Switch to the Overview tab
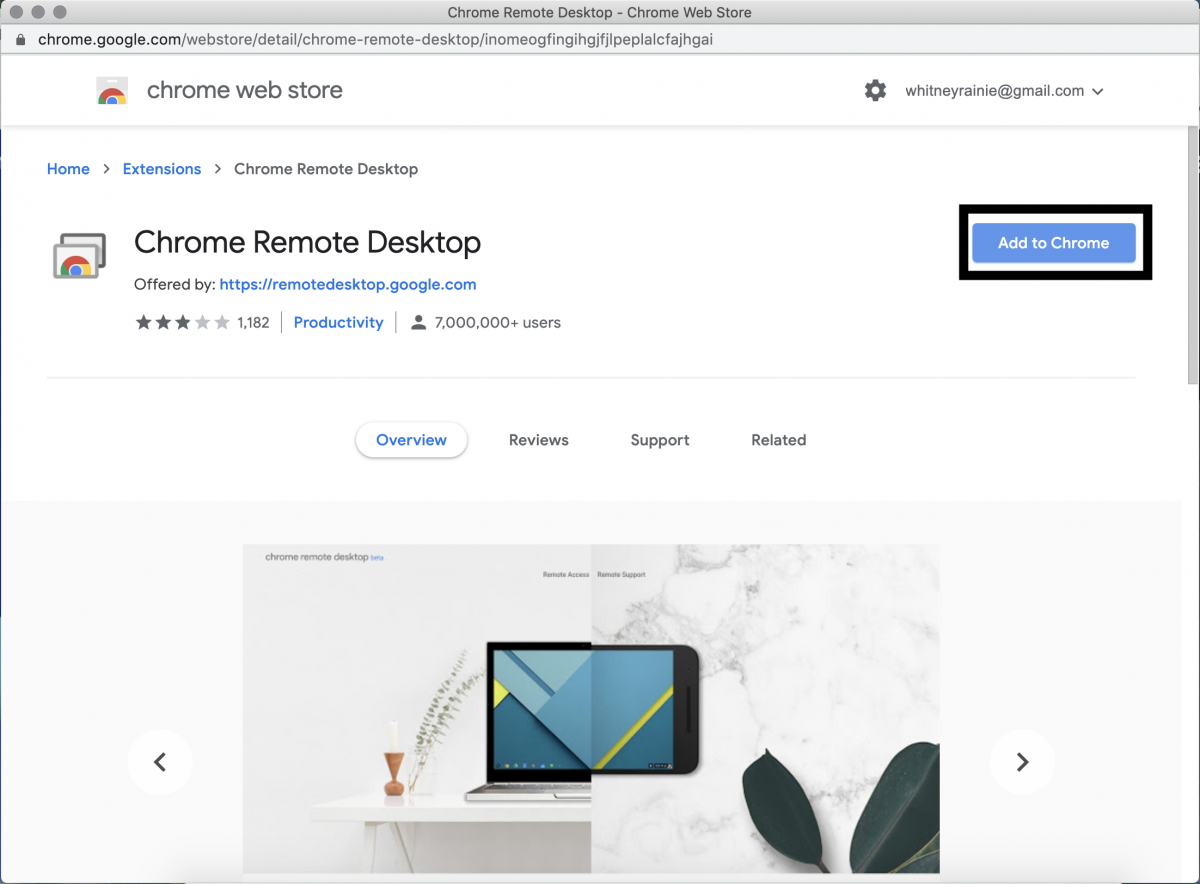 tap(411, 440)
